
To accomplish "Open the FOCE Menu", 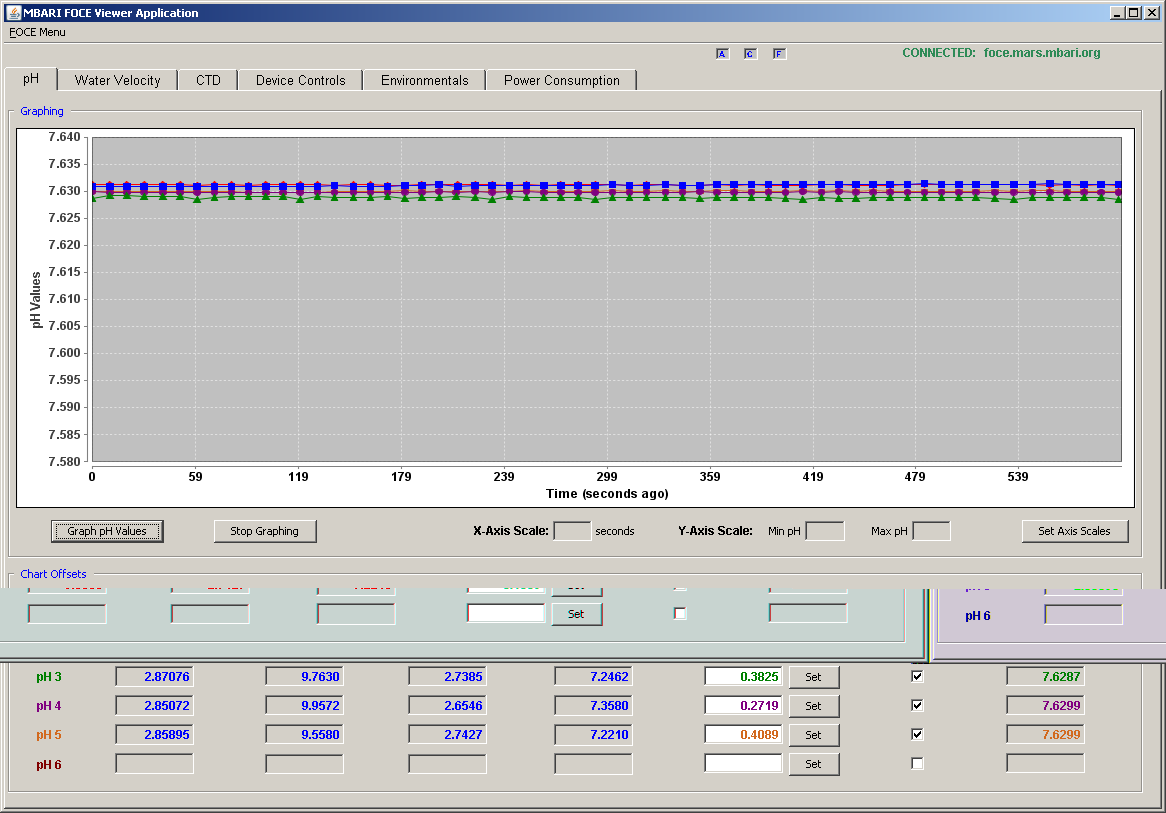I will pyautogui.click(x=37, y=32).
